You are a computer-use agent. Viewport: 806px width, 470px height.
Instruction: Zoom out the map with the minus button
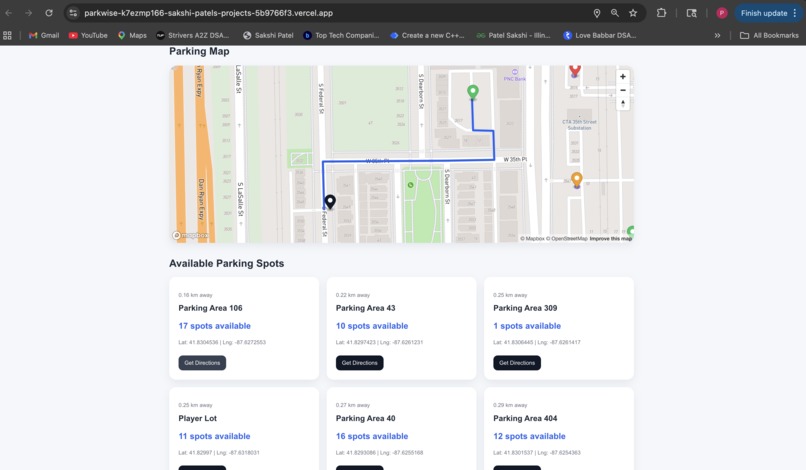[622, 90]
